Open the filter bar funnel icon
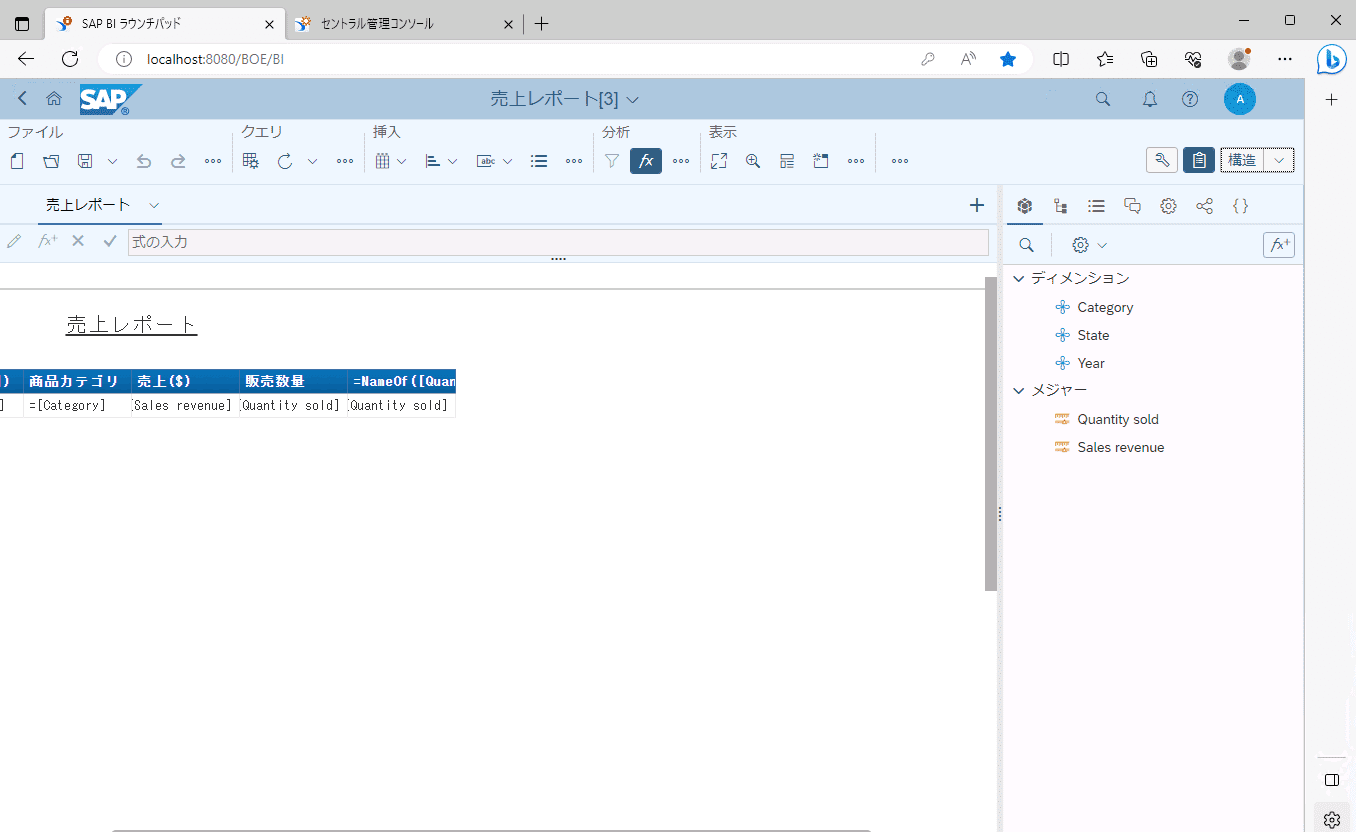The width and height of the screenshot is (1356, 832). pyautogui.click(x=612, y=161)
